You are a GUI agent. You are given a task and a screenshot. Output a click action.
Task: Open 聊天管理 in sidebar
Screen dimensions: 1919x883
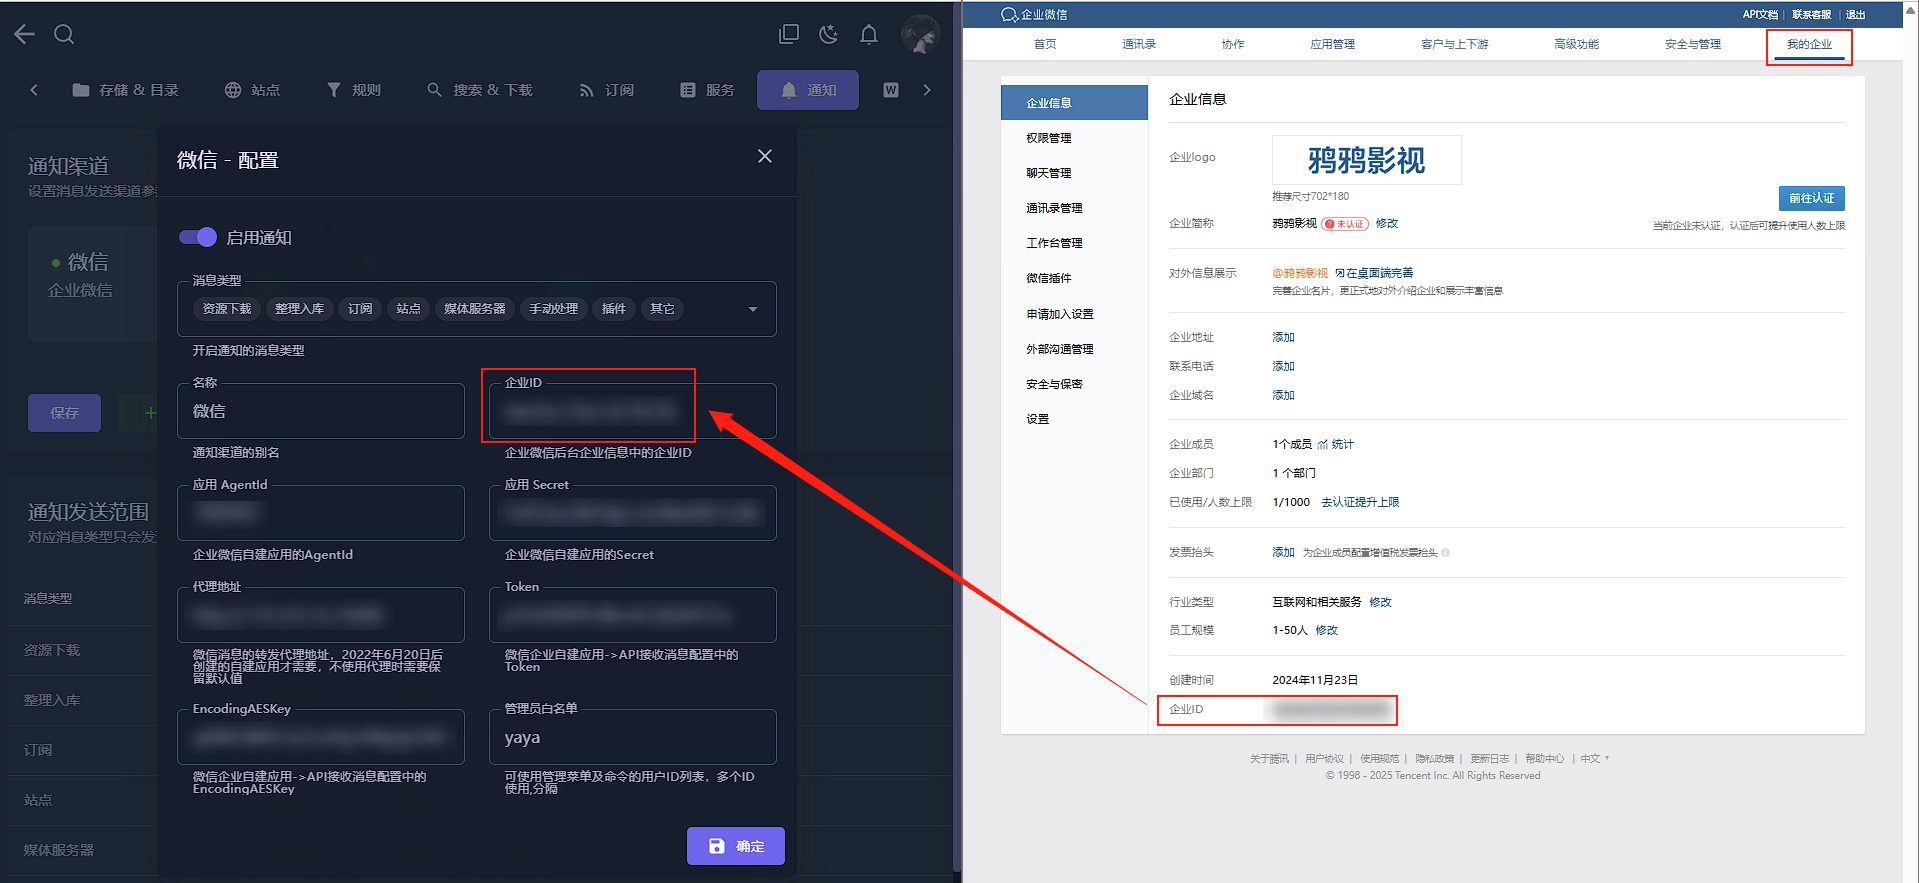tap(1048, 173)
